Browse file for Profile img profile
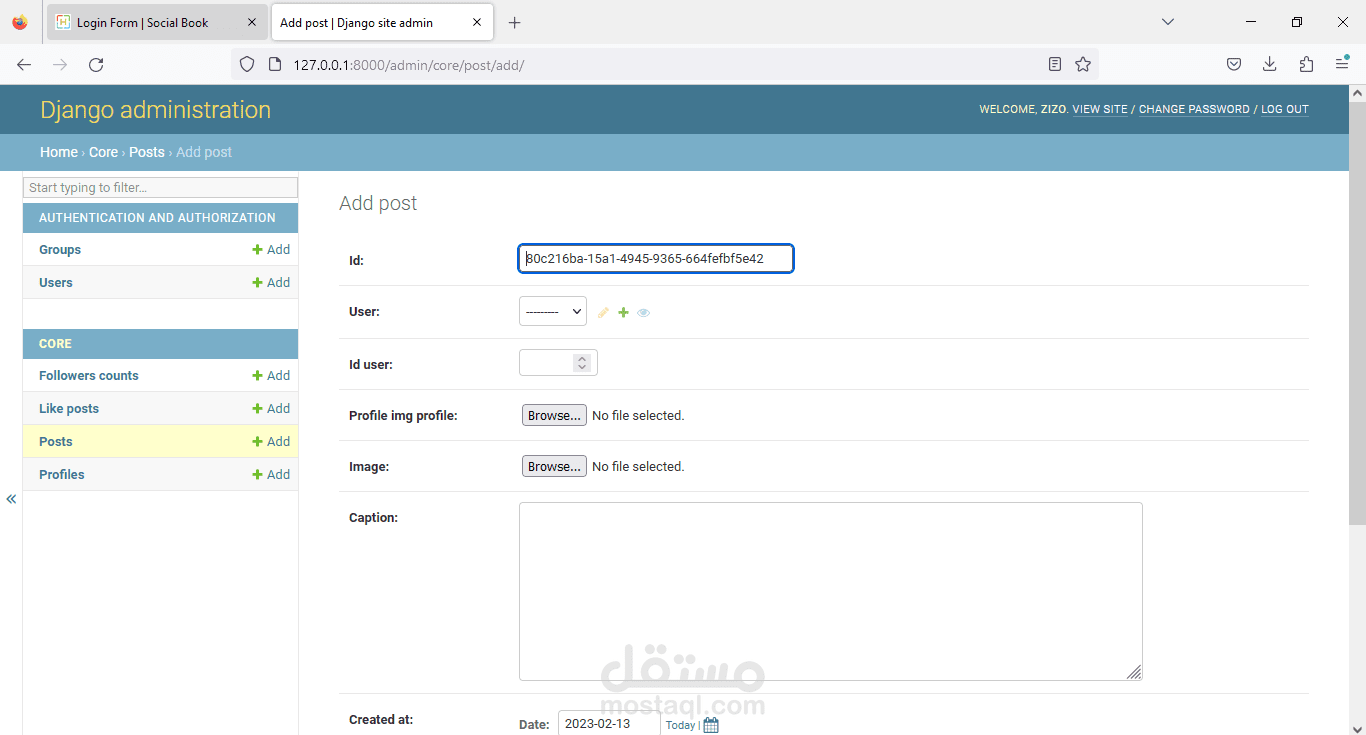1366x735 pixels. pyautogui.click(x=554, y=416)
